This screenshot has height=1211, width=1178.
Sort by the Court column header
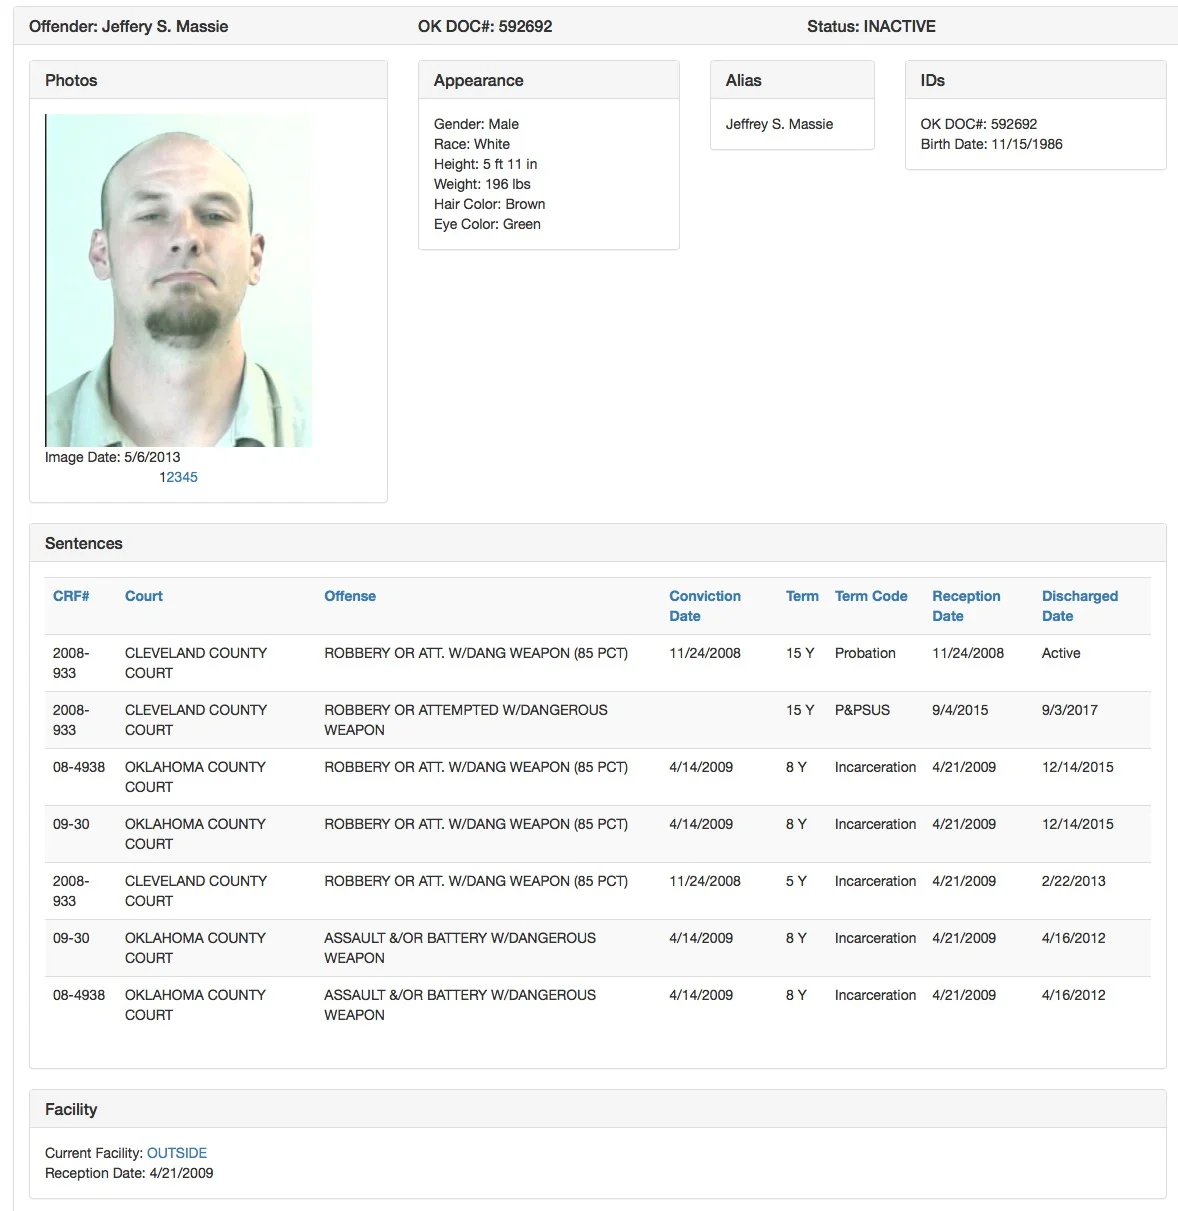(x=144, y=596)
